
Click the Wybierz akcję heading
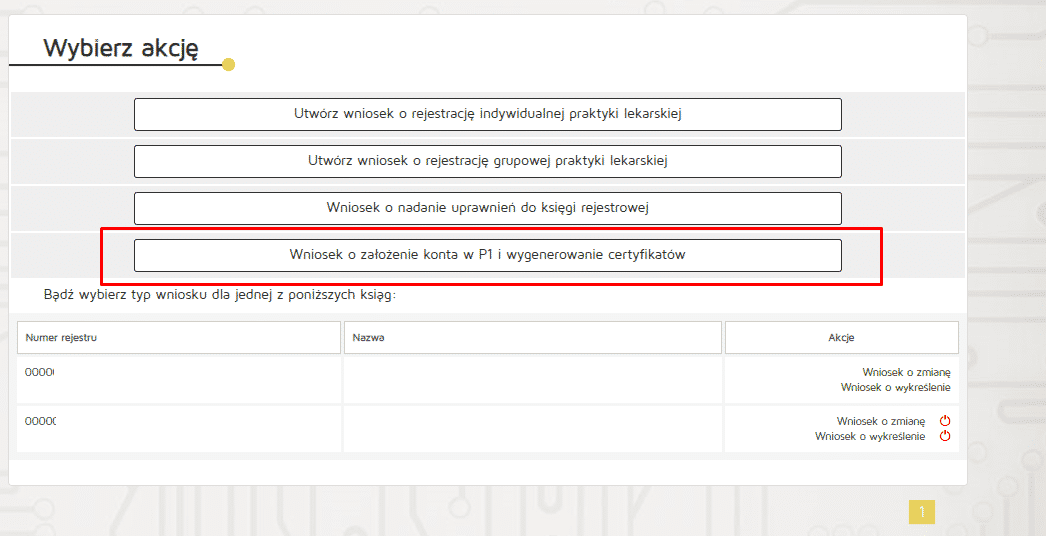(x=121, y=48)
